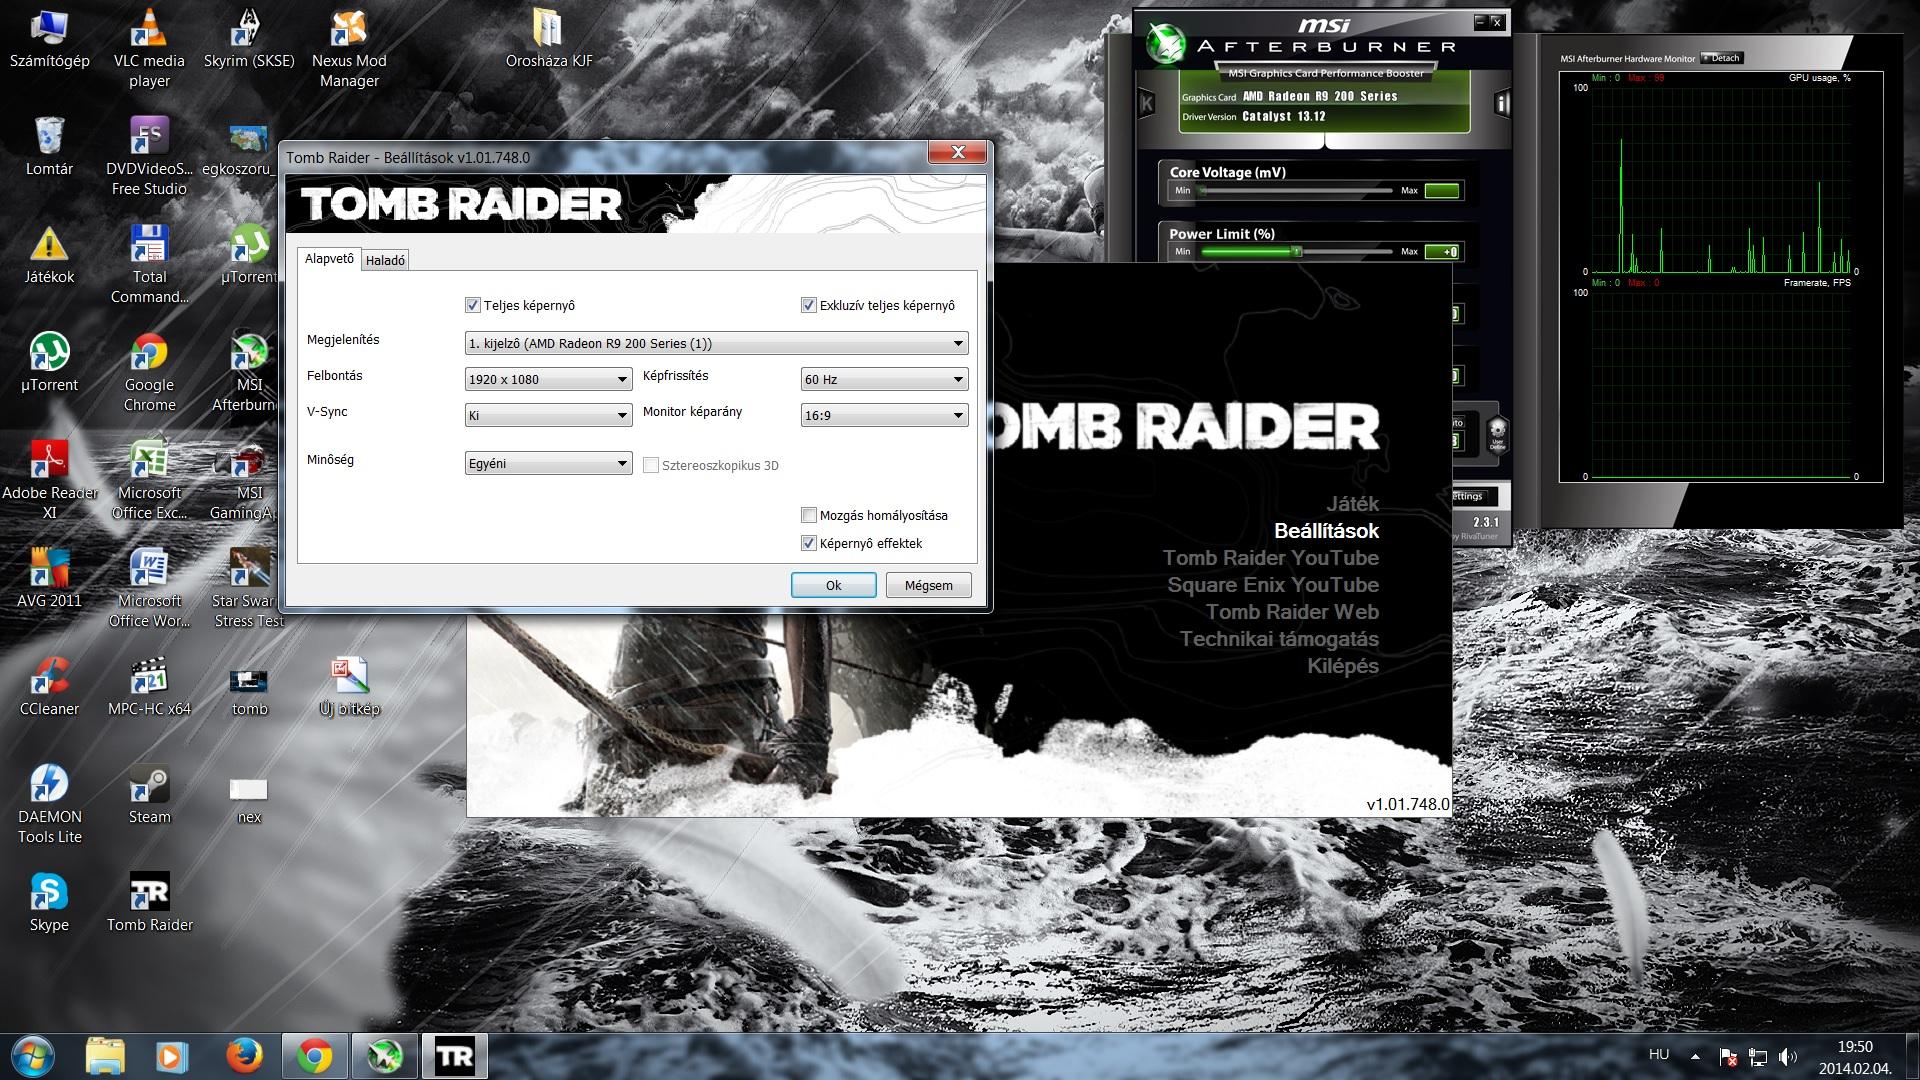This screenshot has width=1920, height=1080.
Task: Open DAEMON Tools Lite shortcut
Action: [x=49, y=804]
